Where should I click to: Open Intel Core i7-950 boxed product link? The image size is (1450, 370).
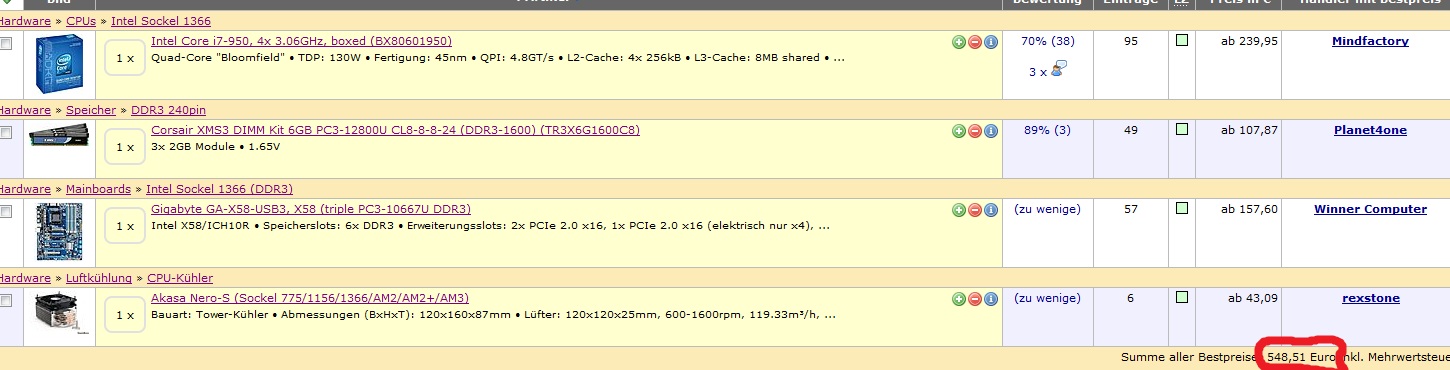point(301,41)
